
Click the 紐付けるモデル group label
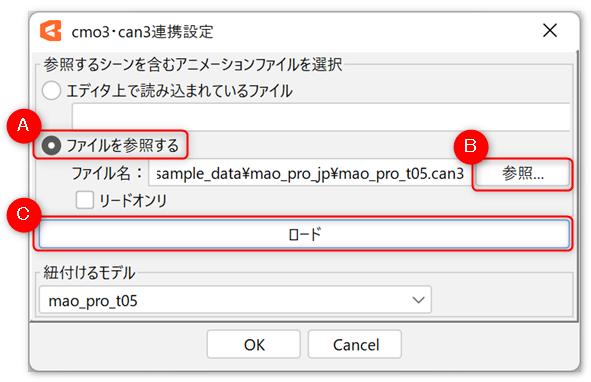pyautogui.click(x=89, y=272)
